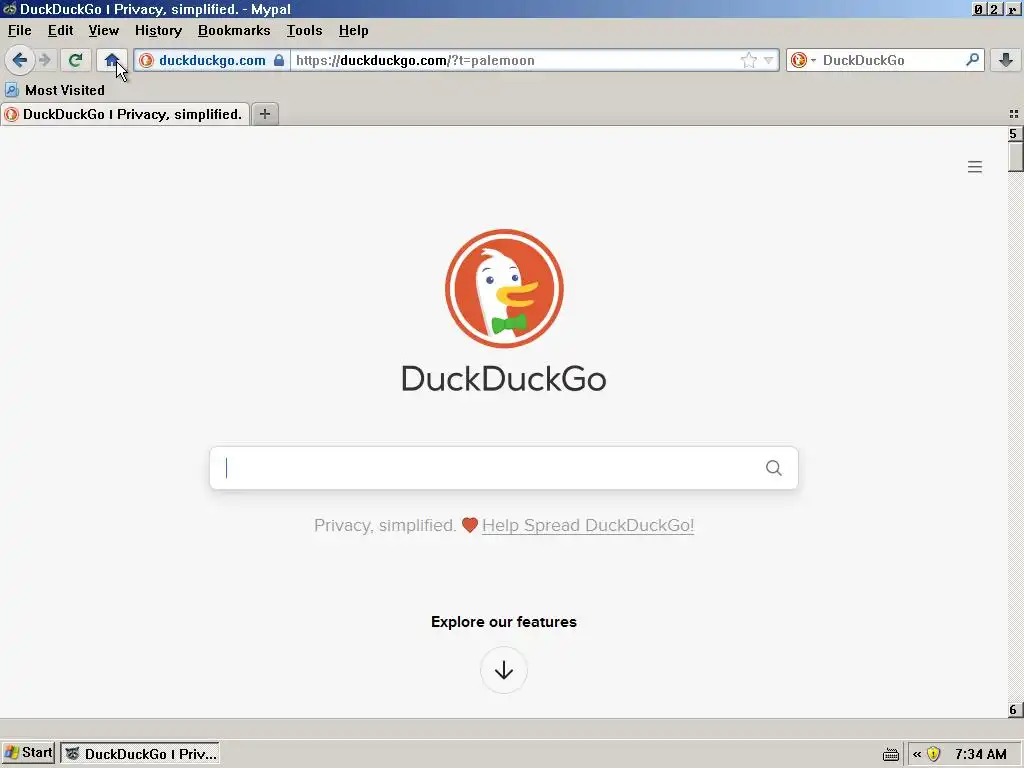Reload the page with the refresh icon
Image resolution: width=1024 pixels, height=768 pixels.
point(76,61)
